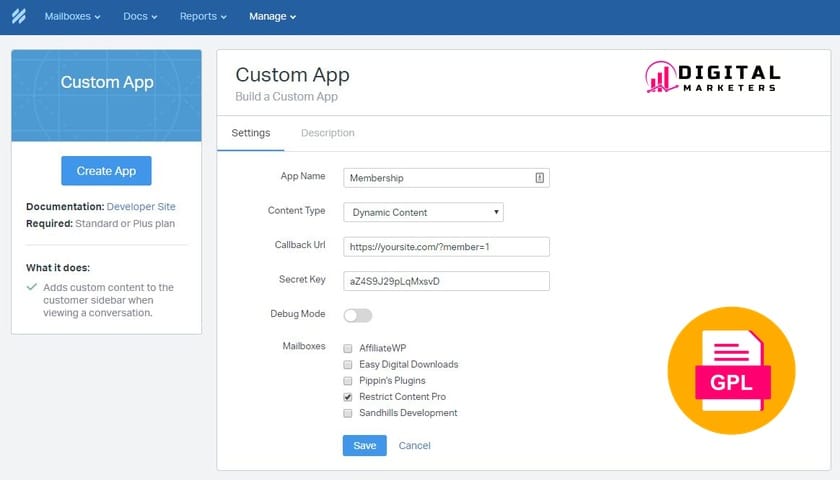Select the Pippin's Plugins mailbox checkbox
The width and height of the screenshot is (840, 480).
click(348, 381)
